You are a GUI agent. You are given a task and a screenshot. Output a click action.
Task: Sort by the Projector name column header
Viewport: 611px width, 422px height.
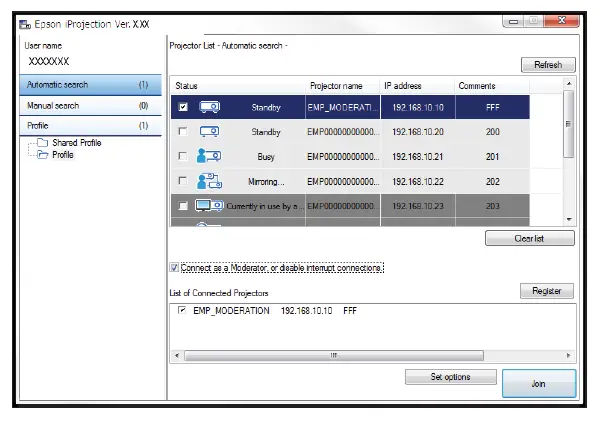click(343, 86)
